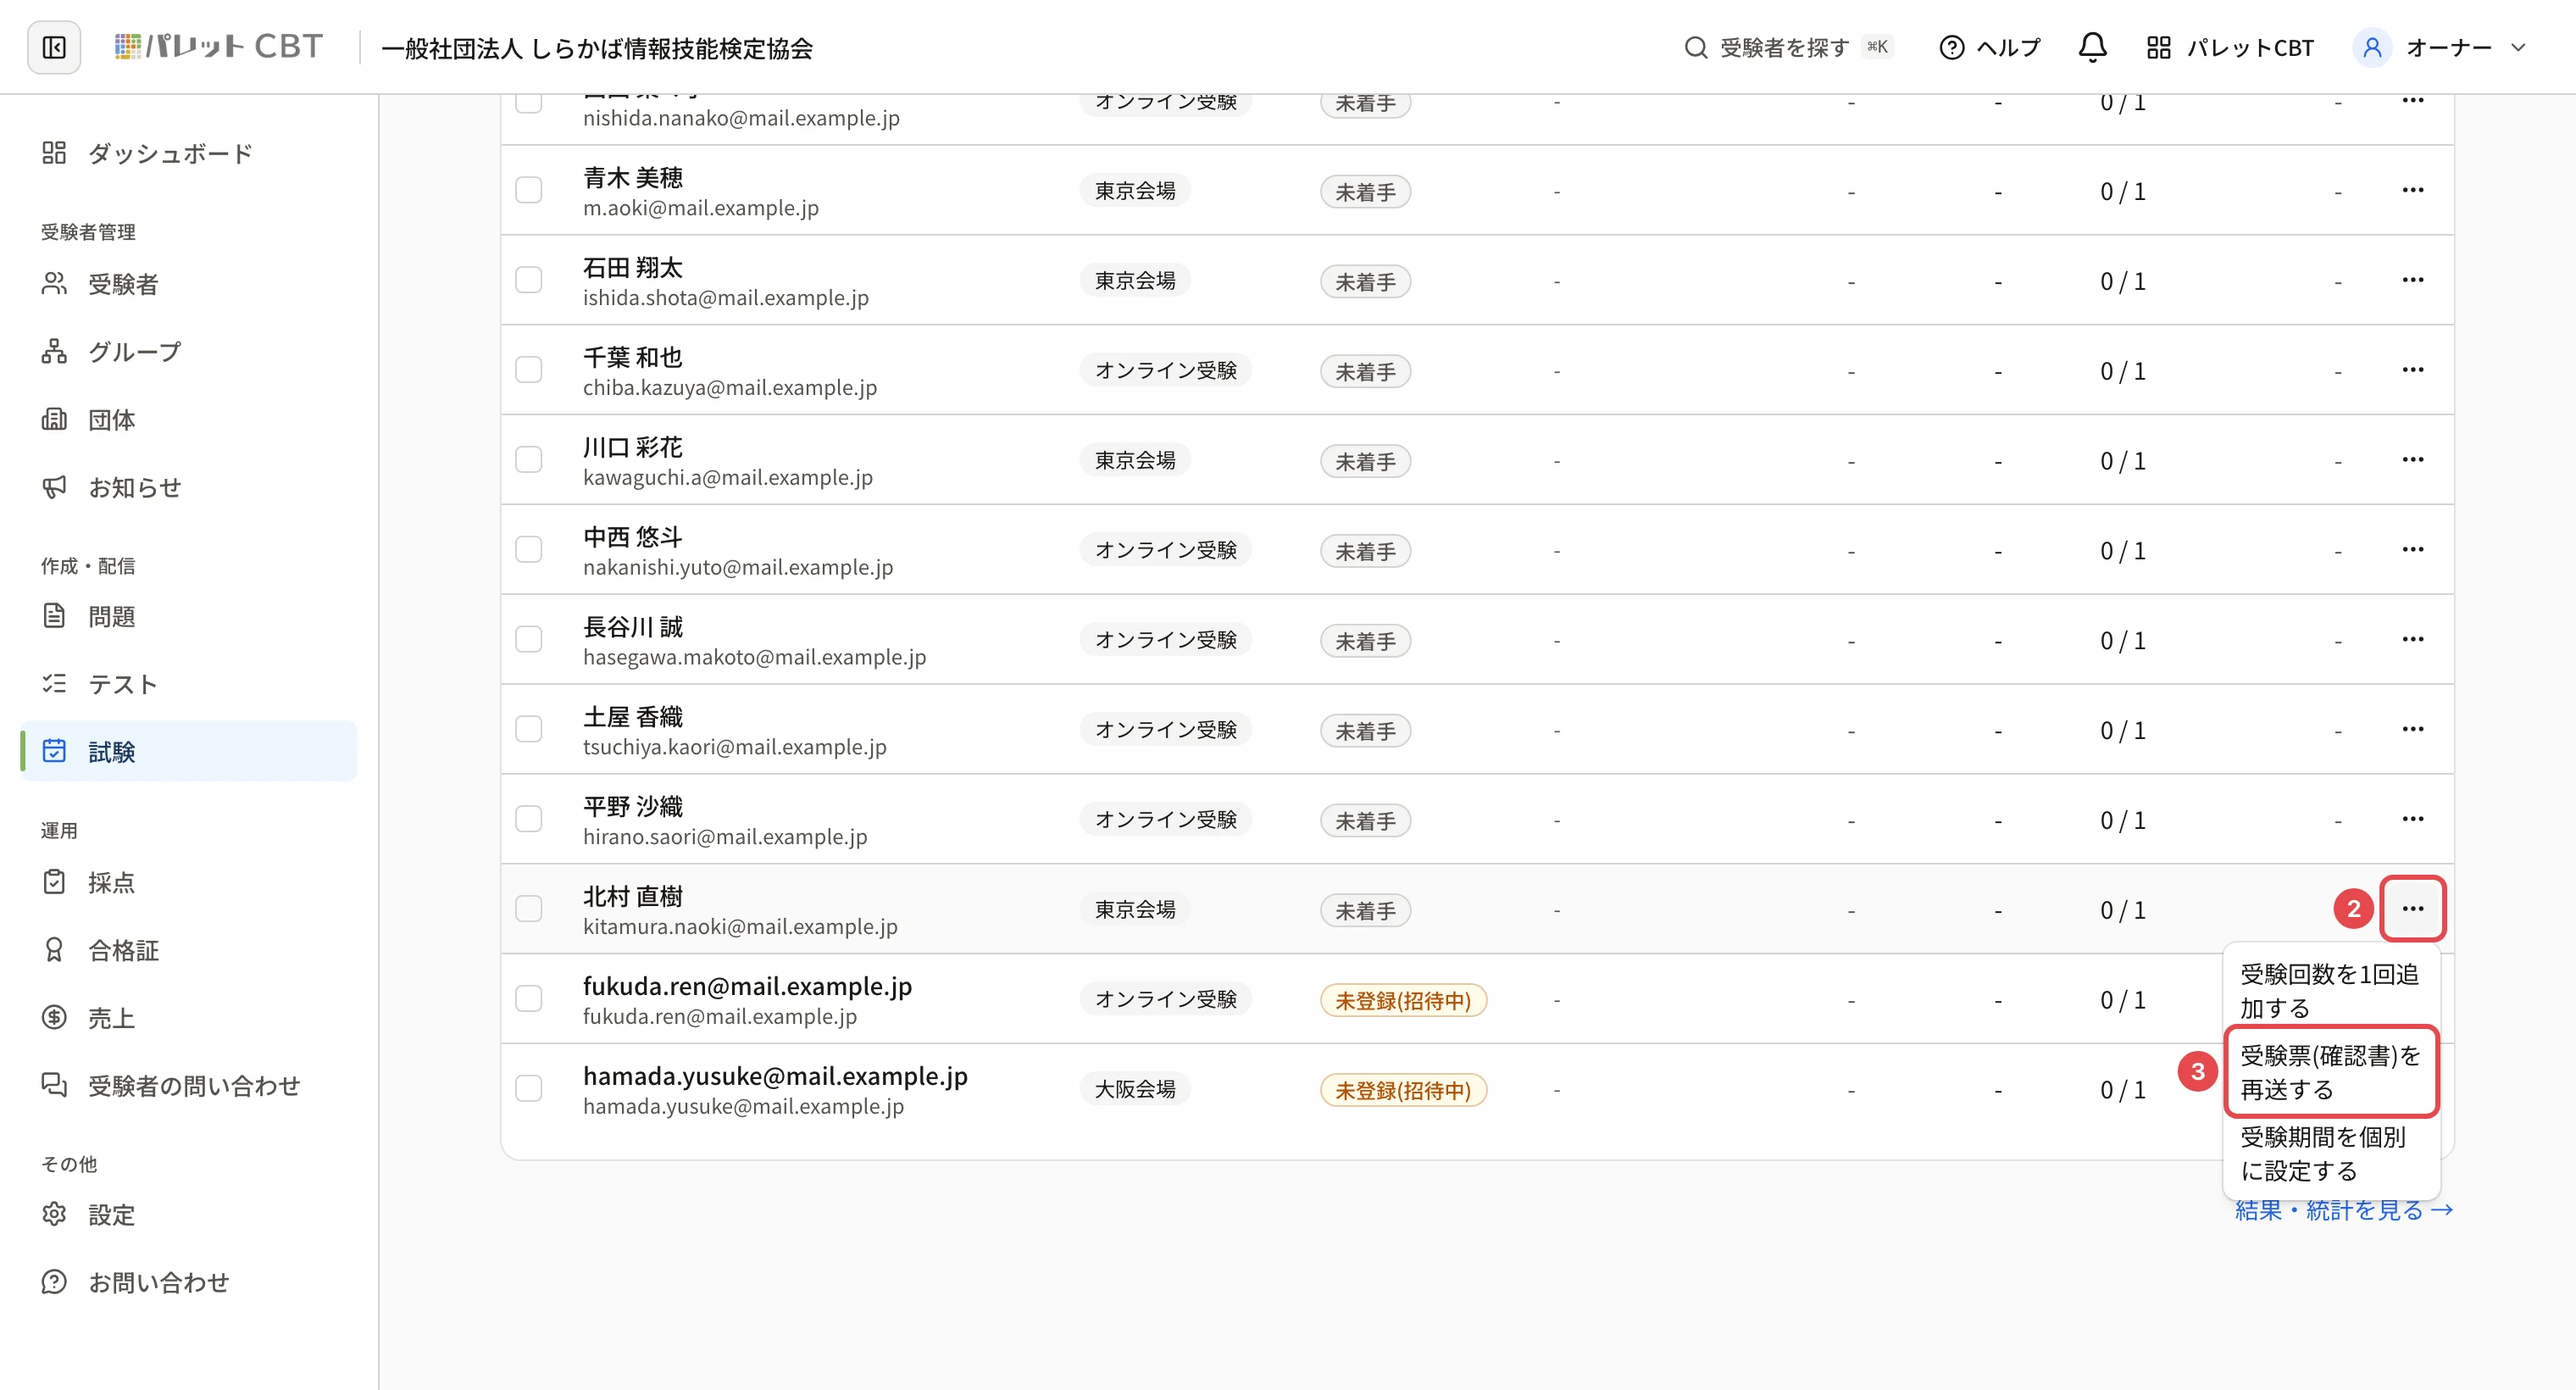Click 未登録(招待中) badge for hamada.yusuke
The width and height of the screenshot is (2576, 1390).
[x=1403, y=1089]
